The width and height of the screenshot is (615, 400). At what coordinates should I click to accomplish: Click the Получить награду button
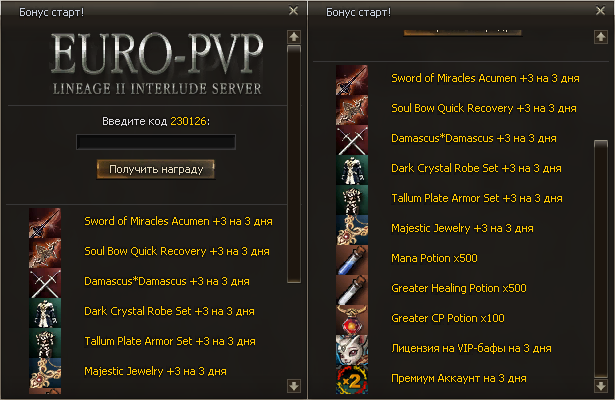156,169
